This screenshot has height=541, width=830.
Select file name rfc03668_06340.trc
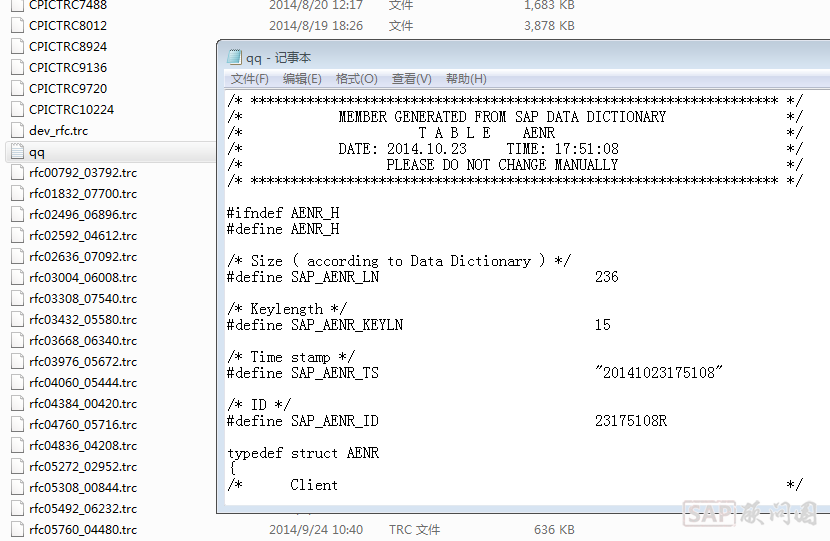[83, 340]
